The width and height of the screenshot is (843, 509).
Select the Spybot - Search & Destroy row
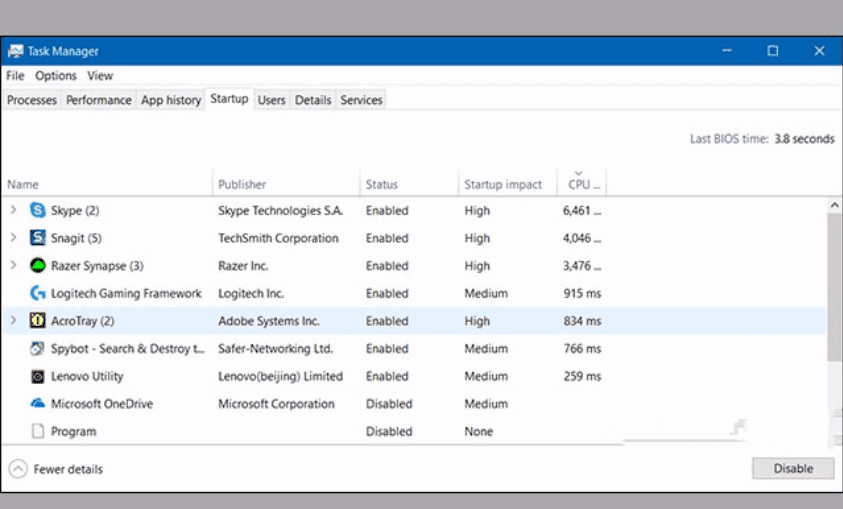[414, 348]
